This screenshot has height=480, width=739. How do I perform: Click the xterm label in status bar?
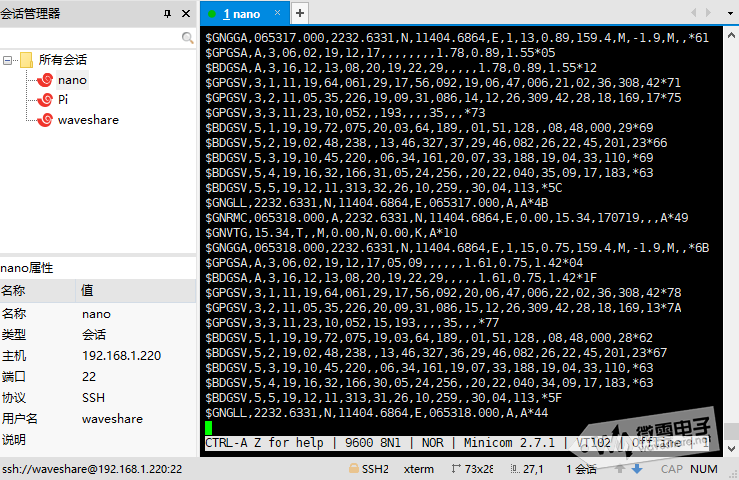pyautogui.click(x=418, y=468)
